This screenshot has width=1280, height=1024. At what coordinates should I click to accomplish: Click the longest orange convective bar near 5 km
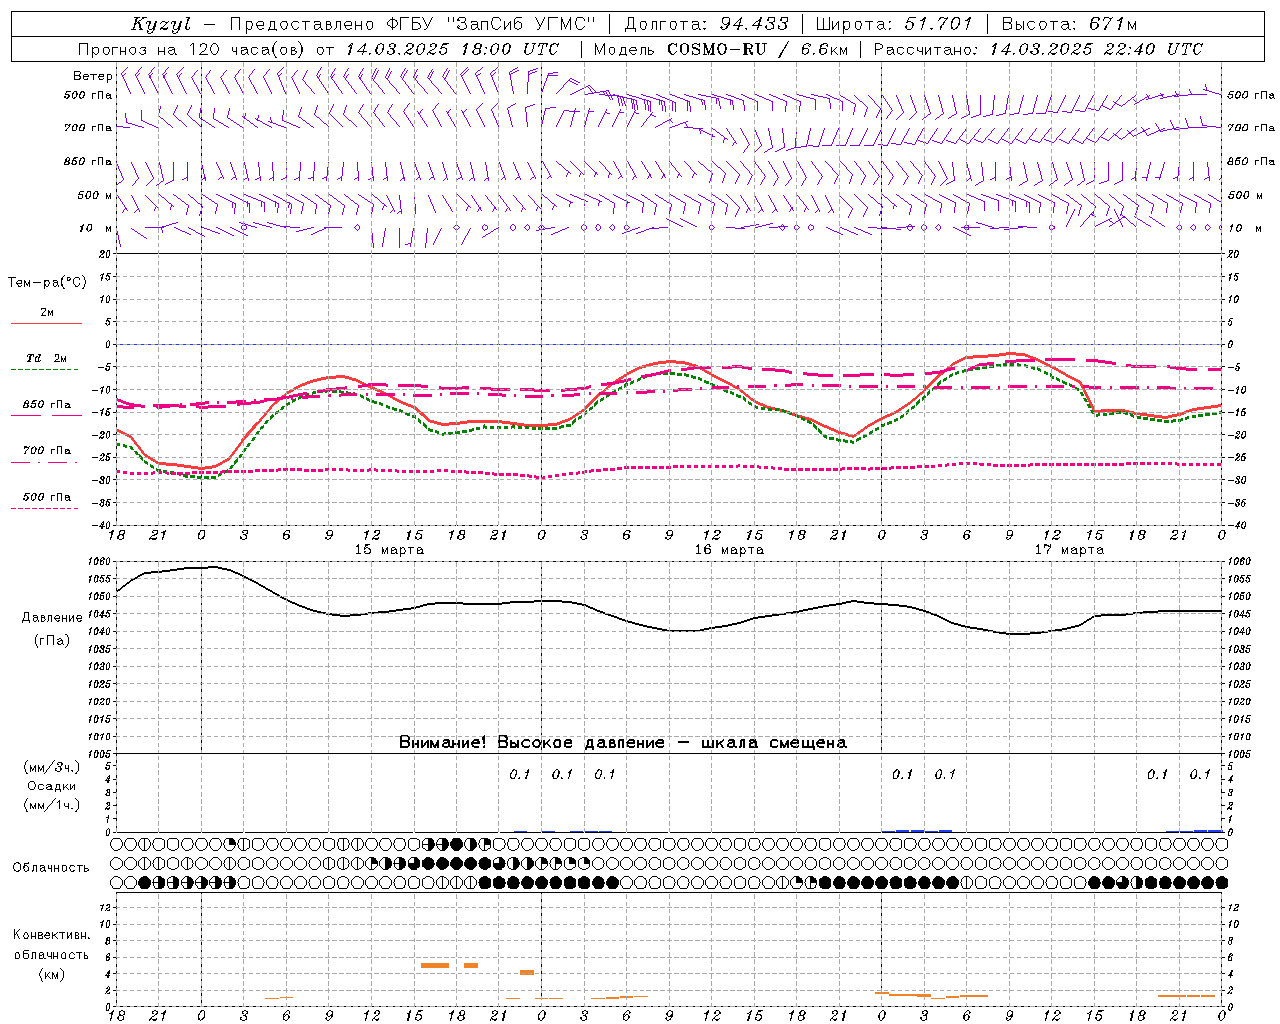(435, 965)
